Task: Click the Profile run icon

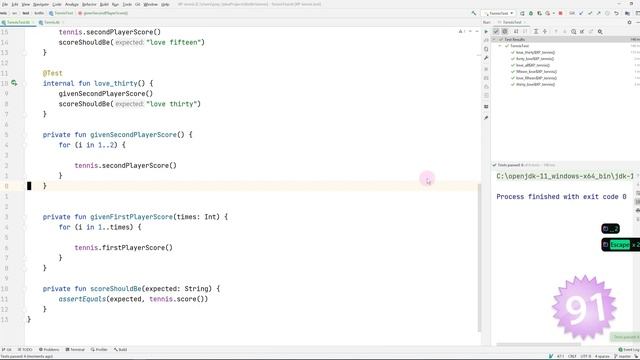Action: (x=549, y=13)
